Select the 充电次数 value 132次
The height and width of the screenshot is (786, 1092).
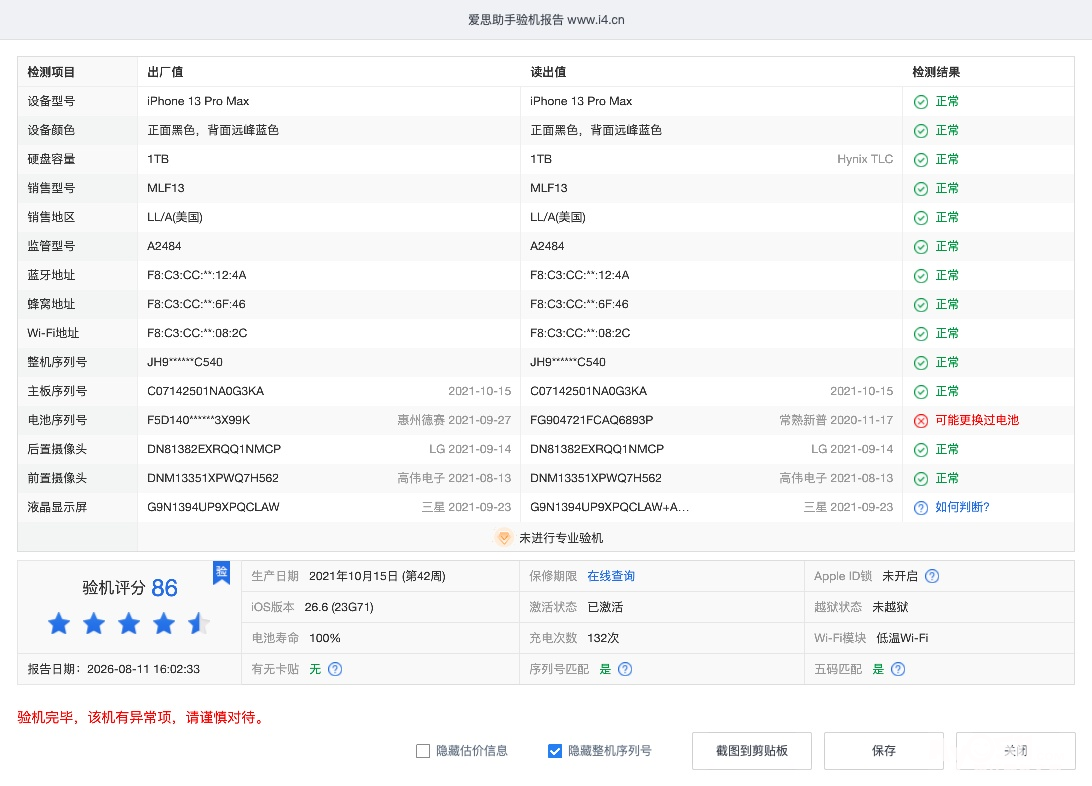(x=603, y=638)
